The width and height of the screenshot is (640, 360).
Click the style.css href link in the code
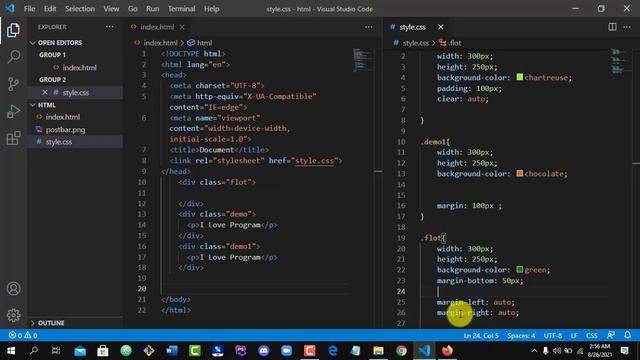[314, 161]
